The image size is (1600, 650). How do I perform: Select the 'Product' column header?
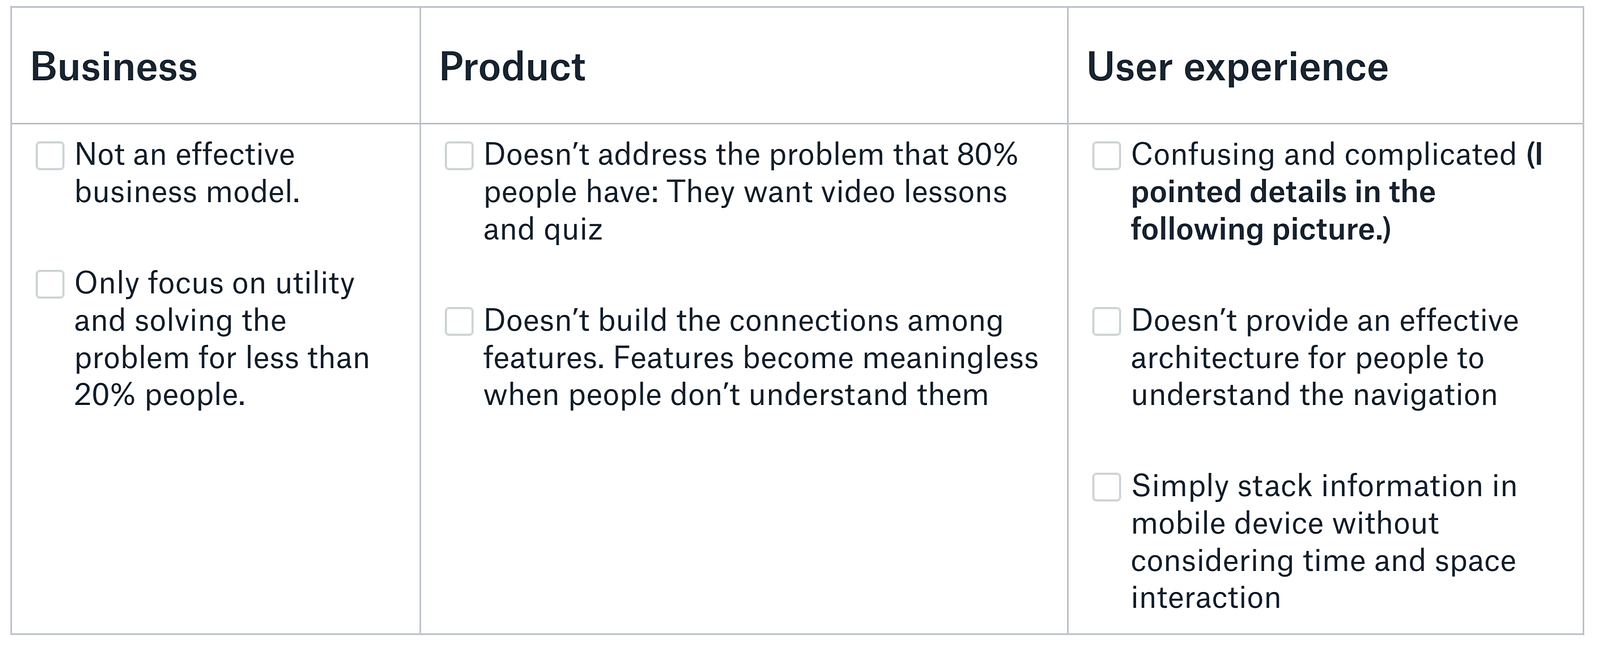point(512,67)
